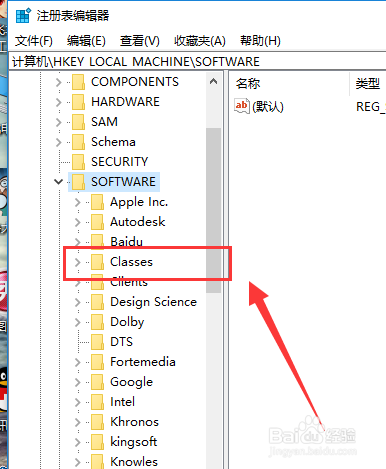386x469 pixels.
Task: Click the 类型 column header
Action: [368, 83]
